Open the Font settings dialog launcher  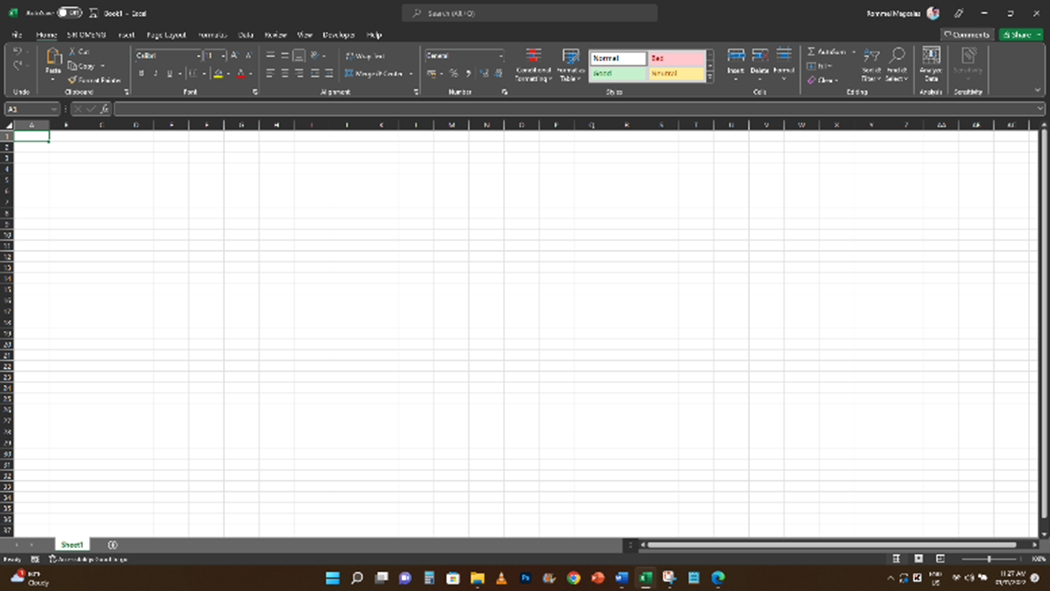(x=255, y=92)
